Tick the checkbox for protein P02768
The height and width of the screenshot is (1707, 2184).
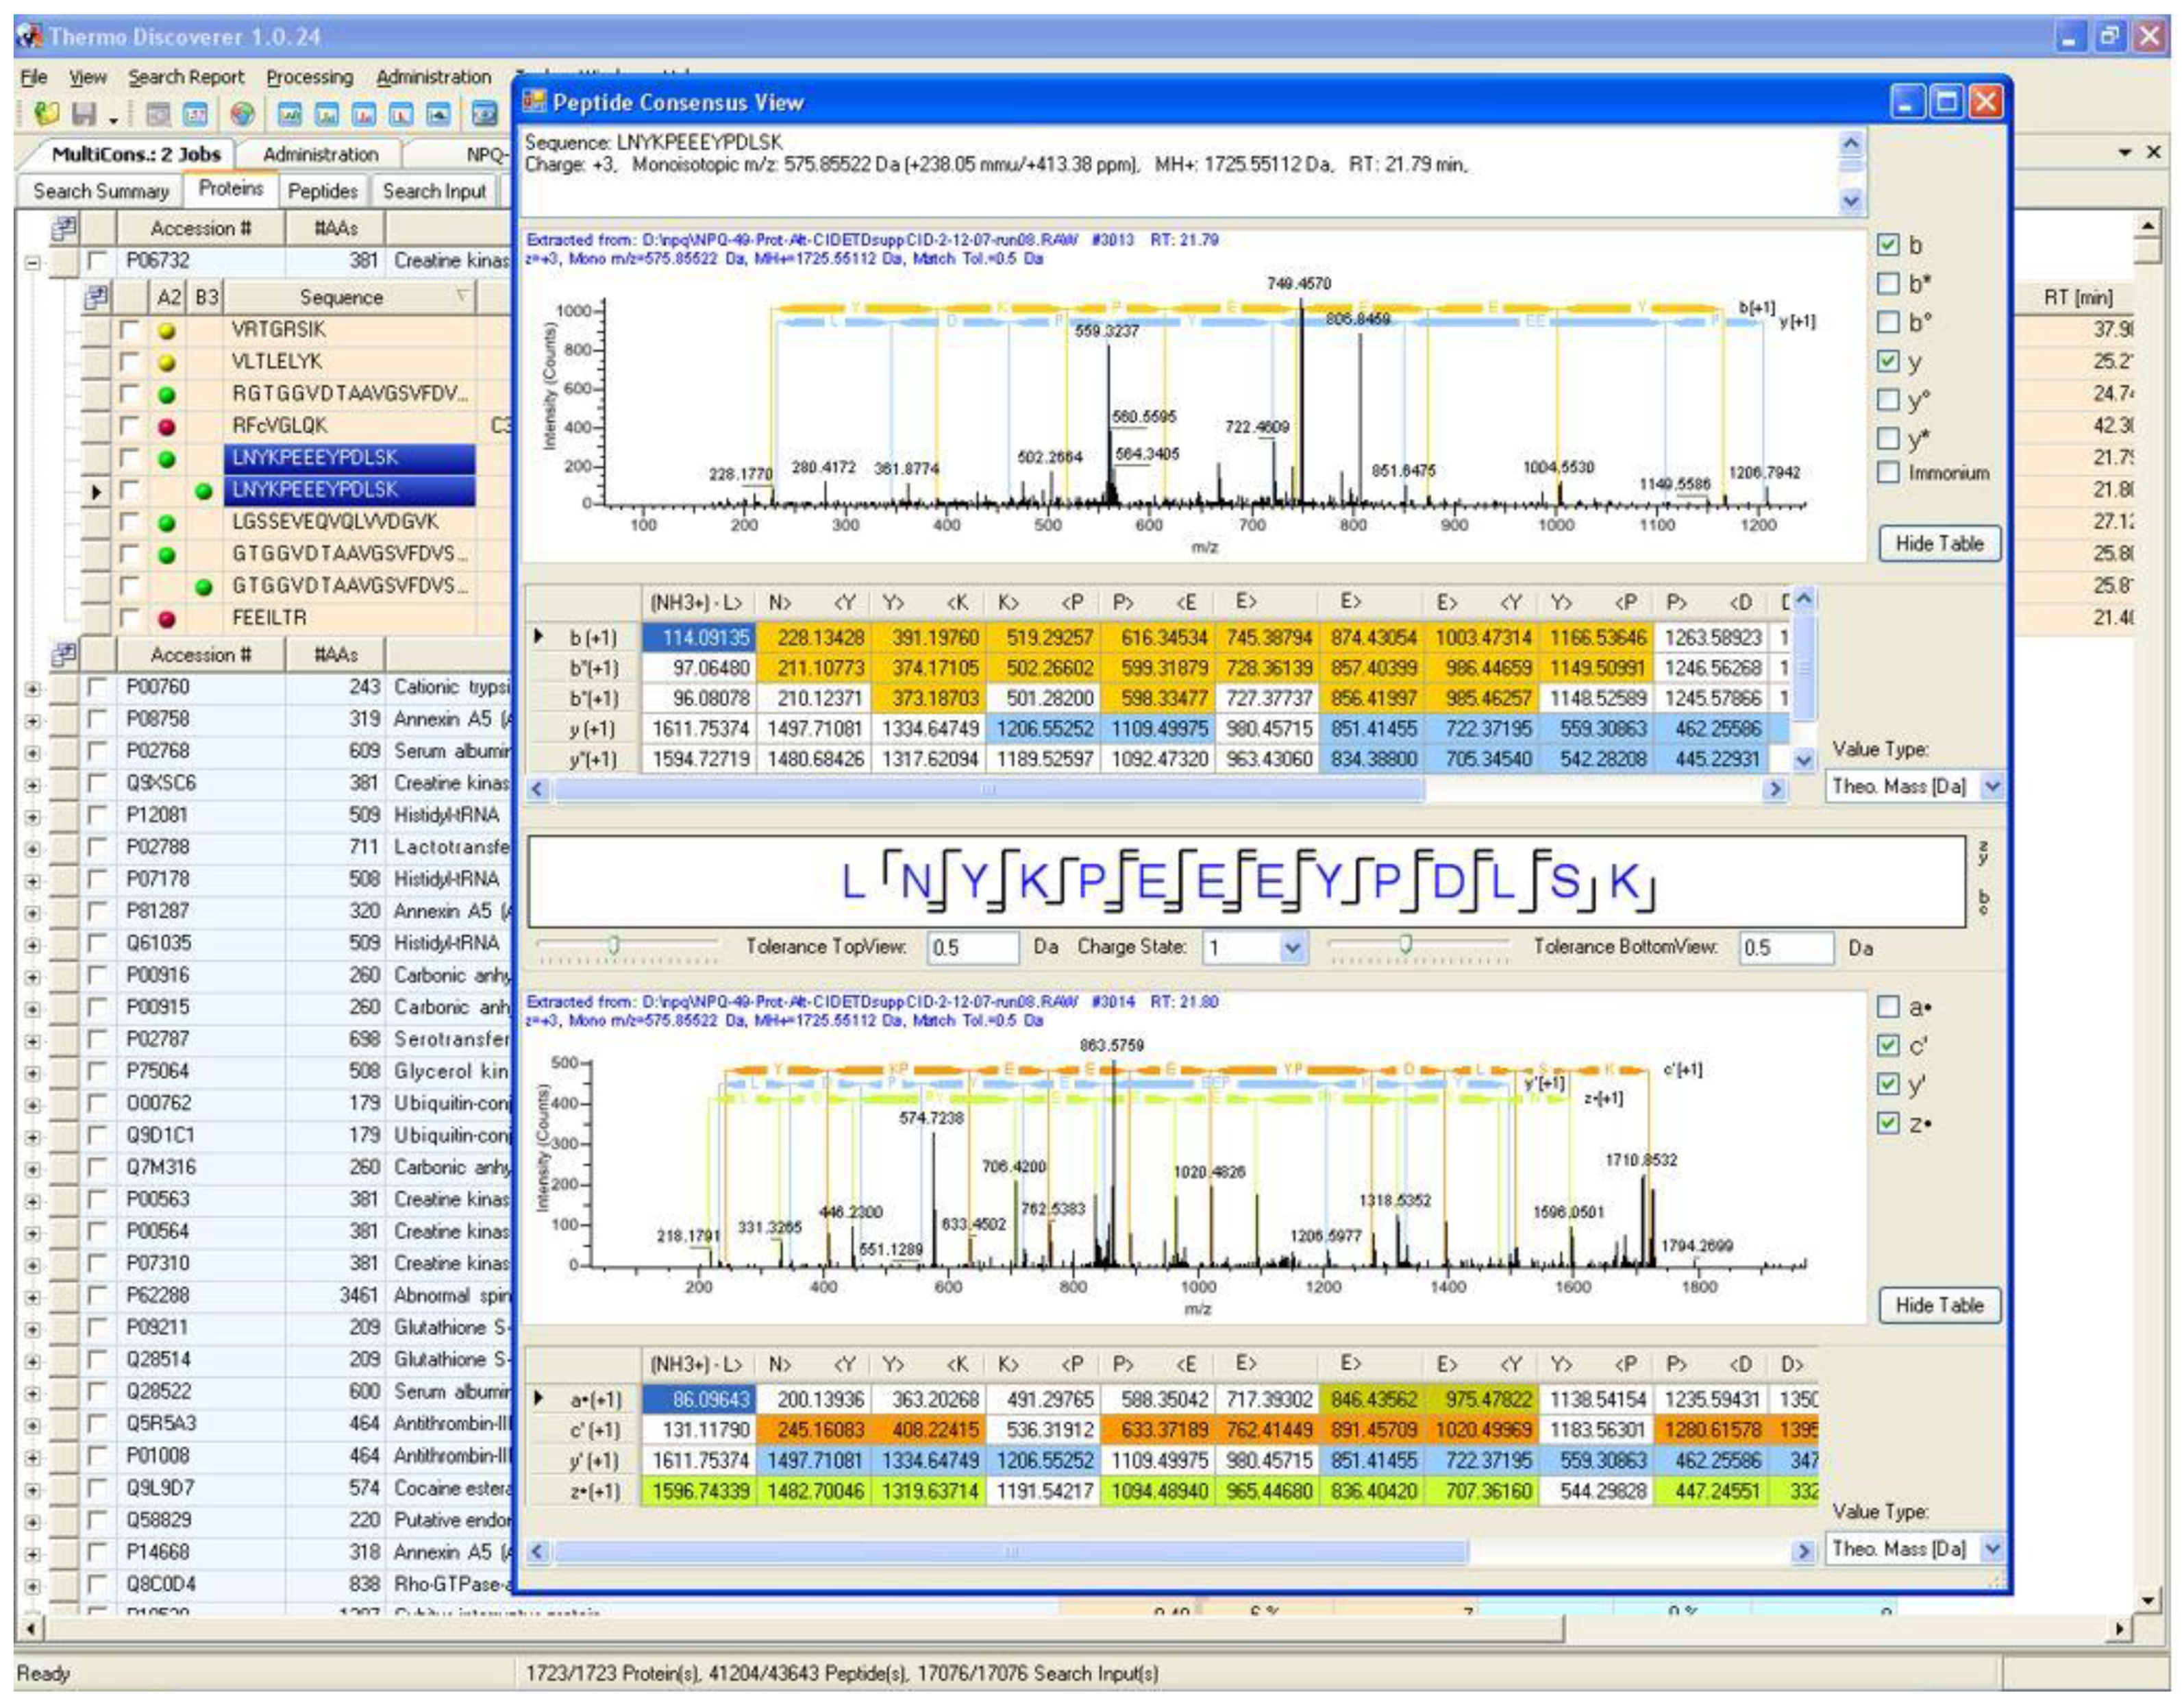click(x=97, y=751)
